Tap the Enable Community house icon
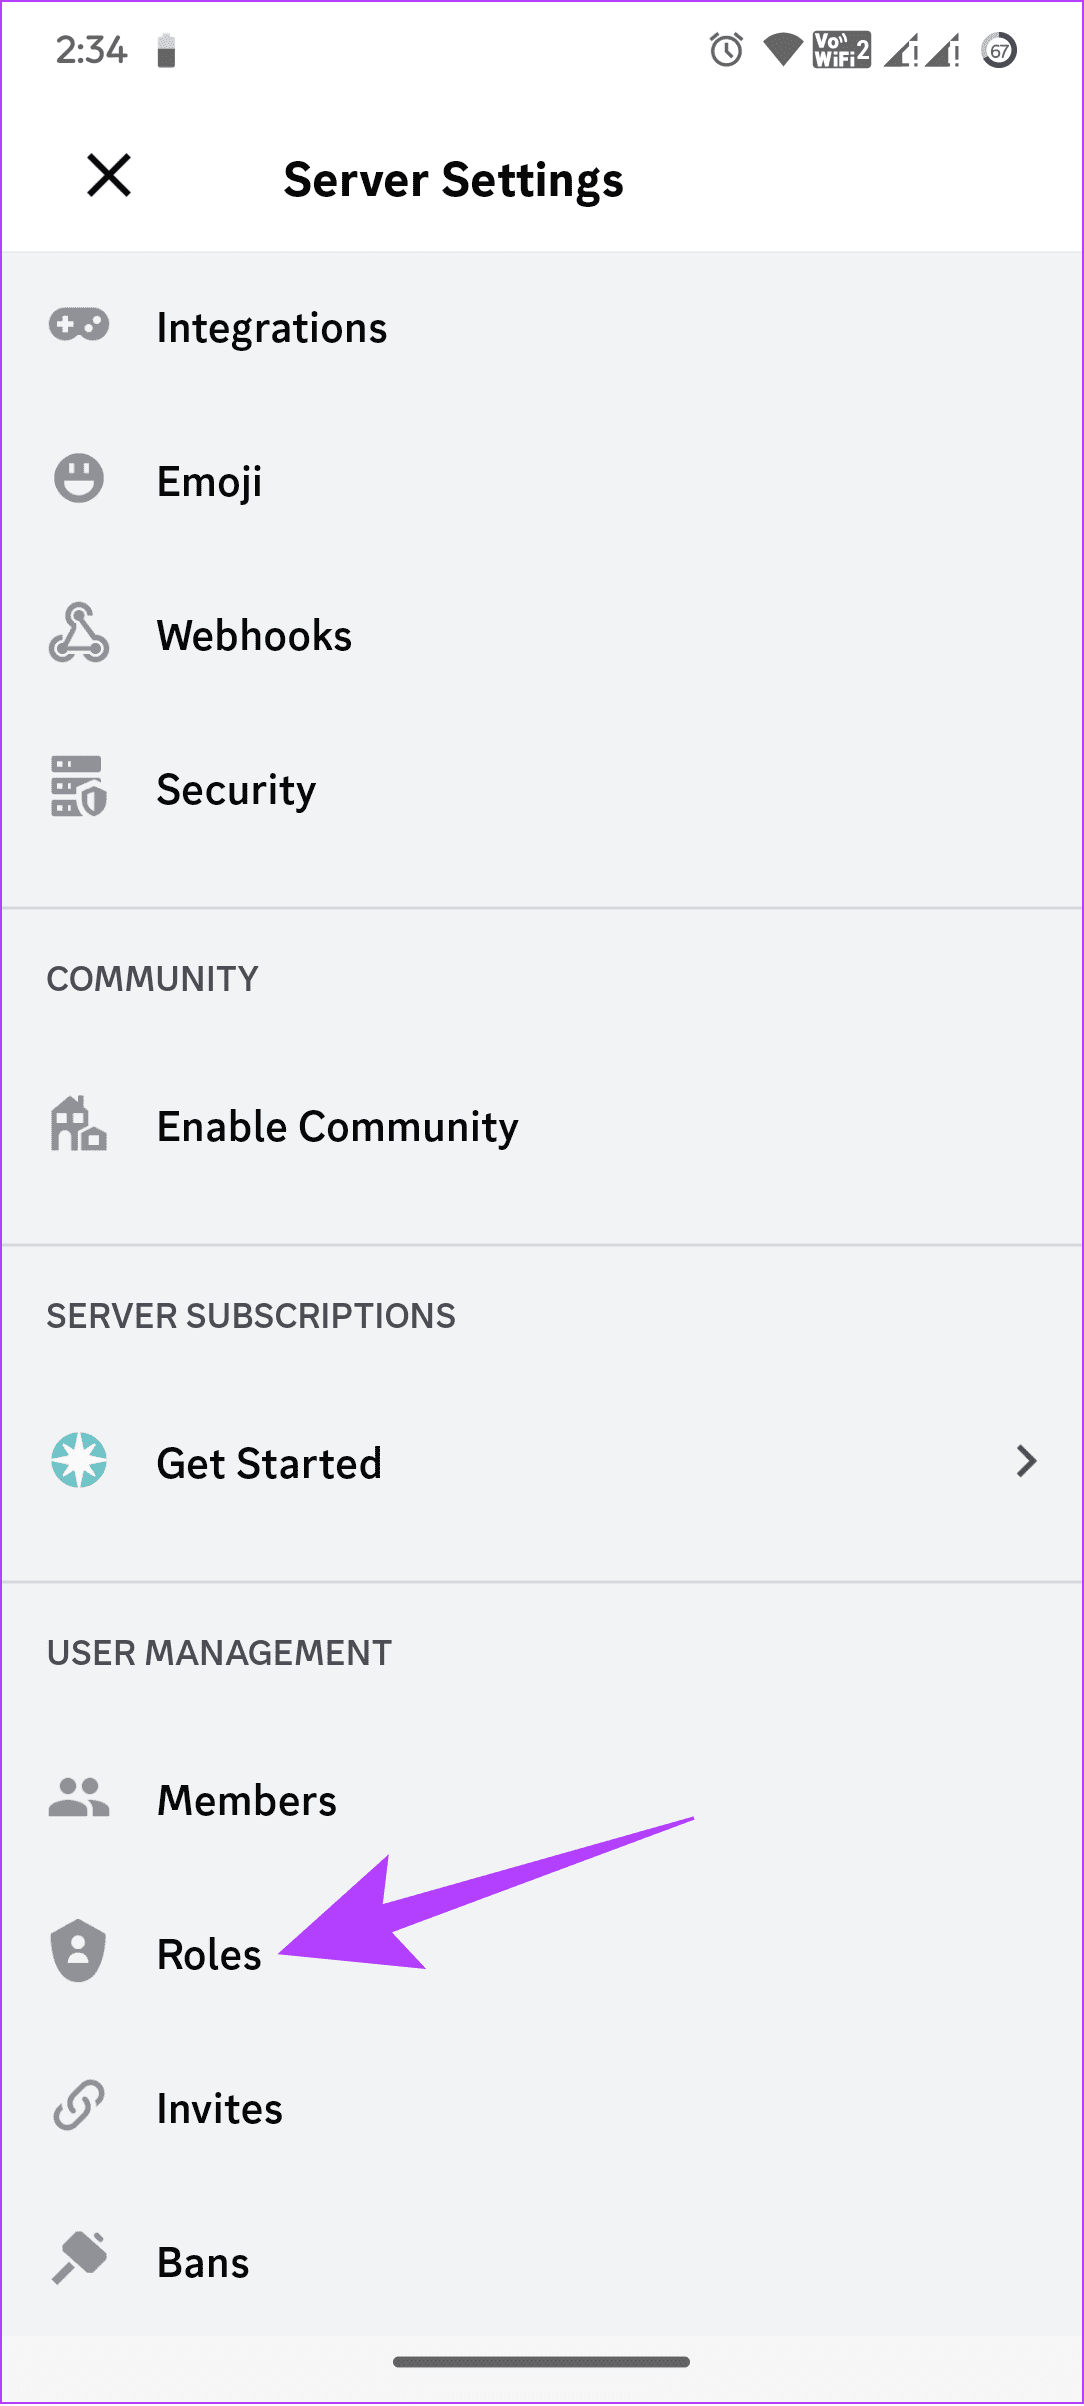 79,1124
